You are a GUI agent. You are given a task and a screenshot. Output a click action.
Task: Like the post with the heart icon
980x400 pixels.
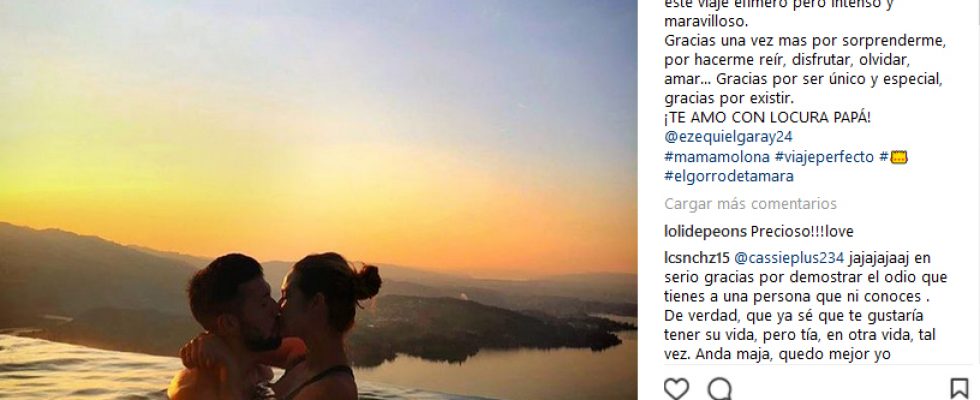676,389
